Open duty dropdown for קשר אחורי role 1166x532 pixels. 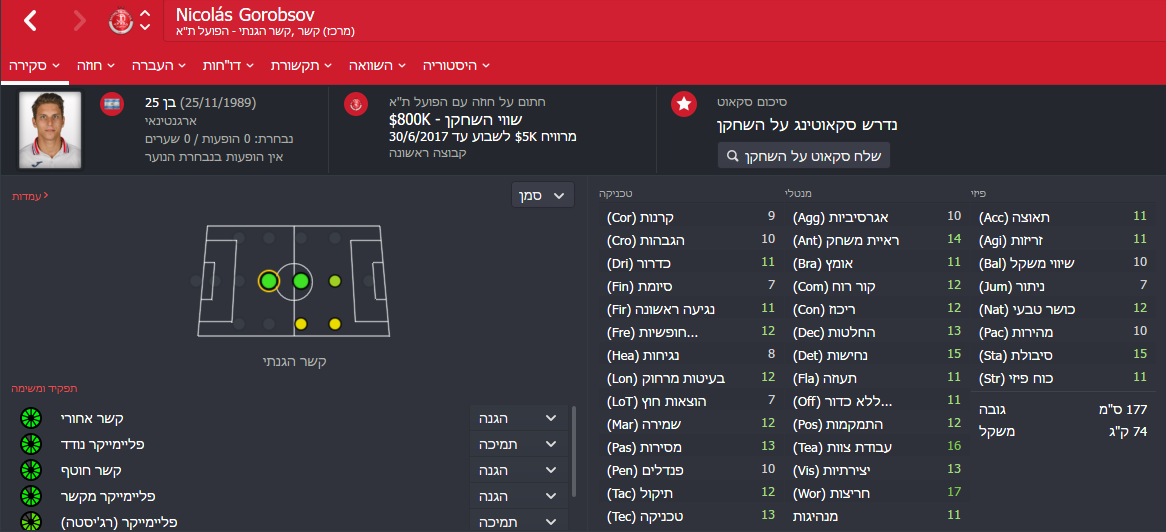518,419
